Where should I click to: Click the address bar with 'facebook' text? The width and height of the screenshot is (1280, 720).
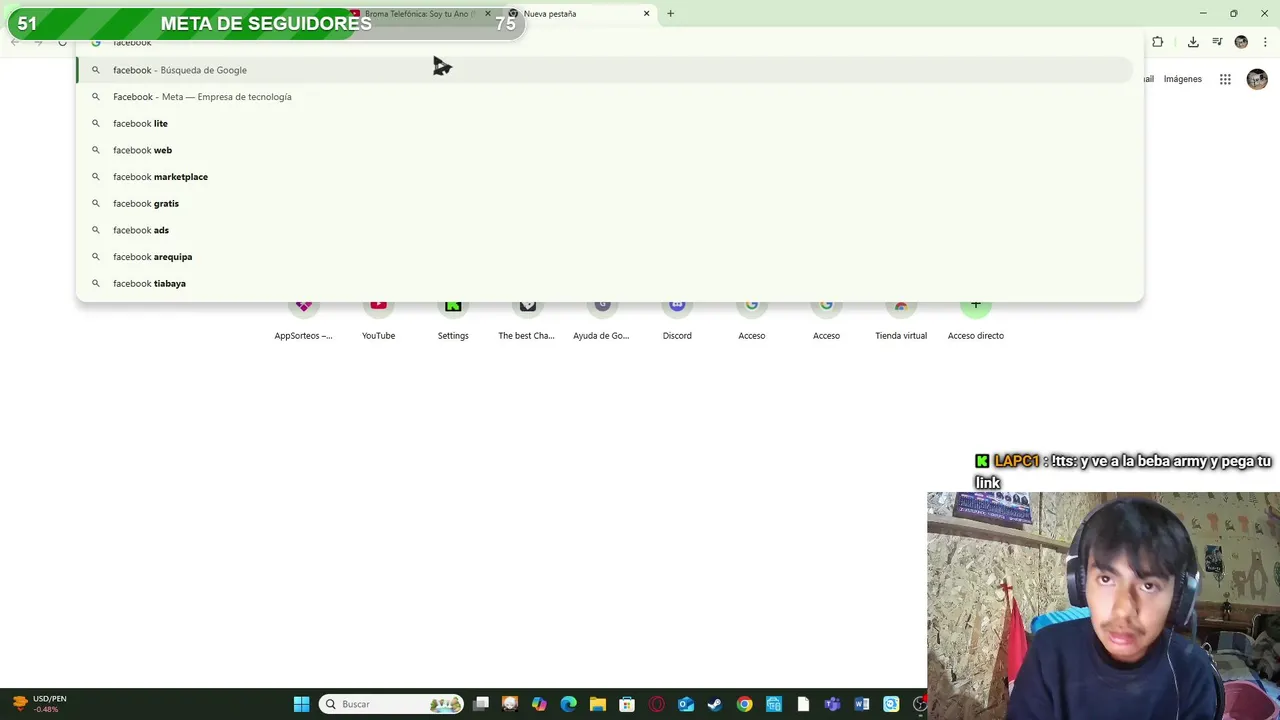click(x=609, y=43)
